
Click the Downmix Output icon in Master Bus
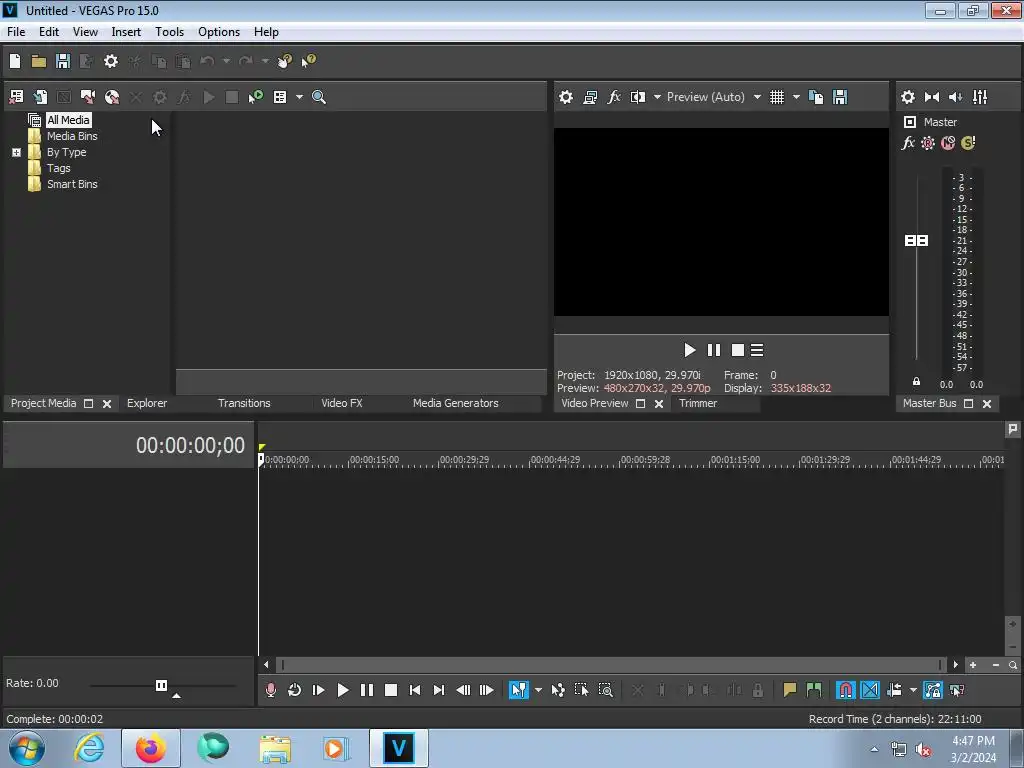coord(932,97)
